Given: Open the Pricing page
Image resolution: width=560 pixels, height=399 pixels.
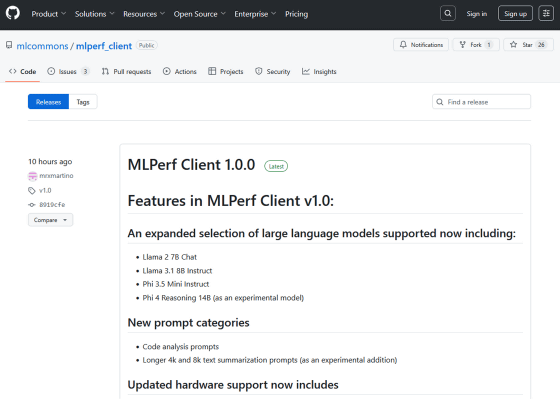Looking at the screenshot, I should 296,14.
